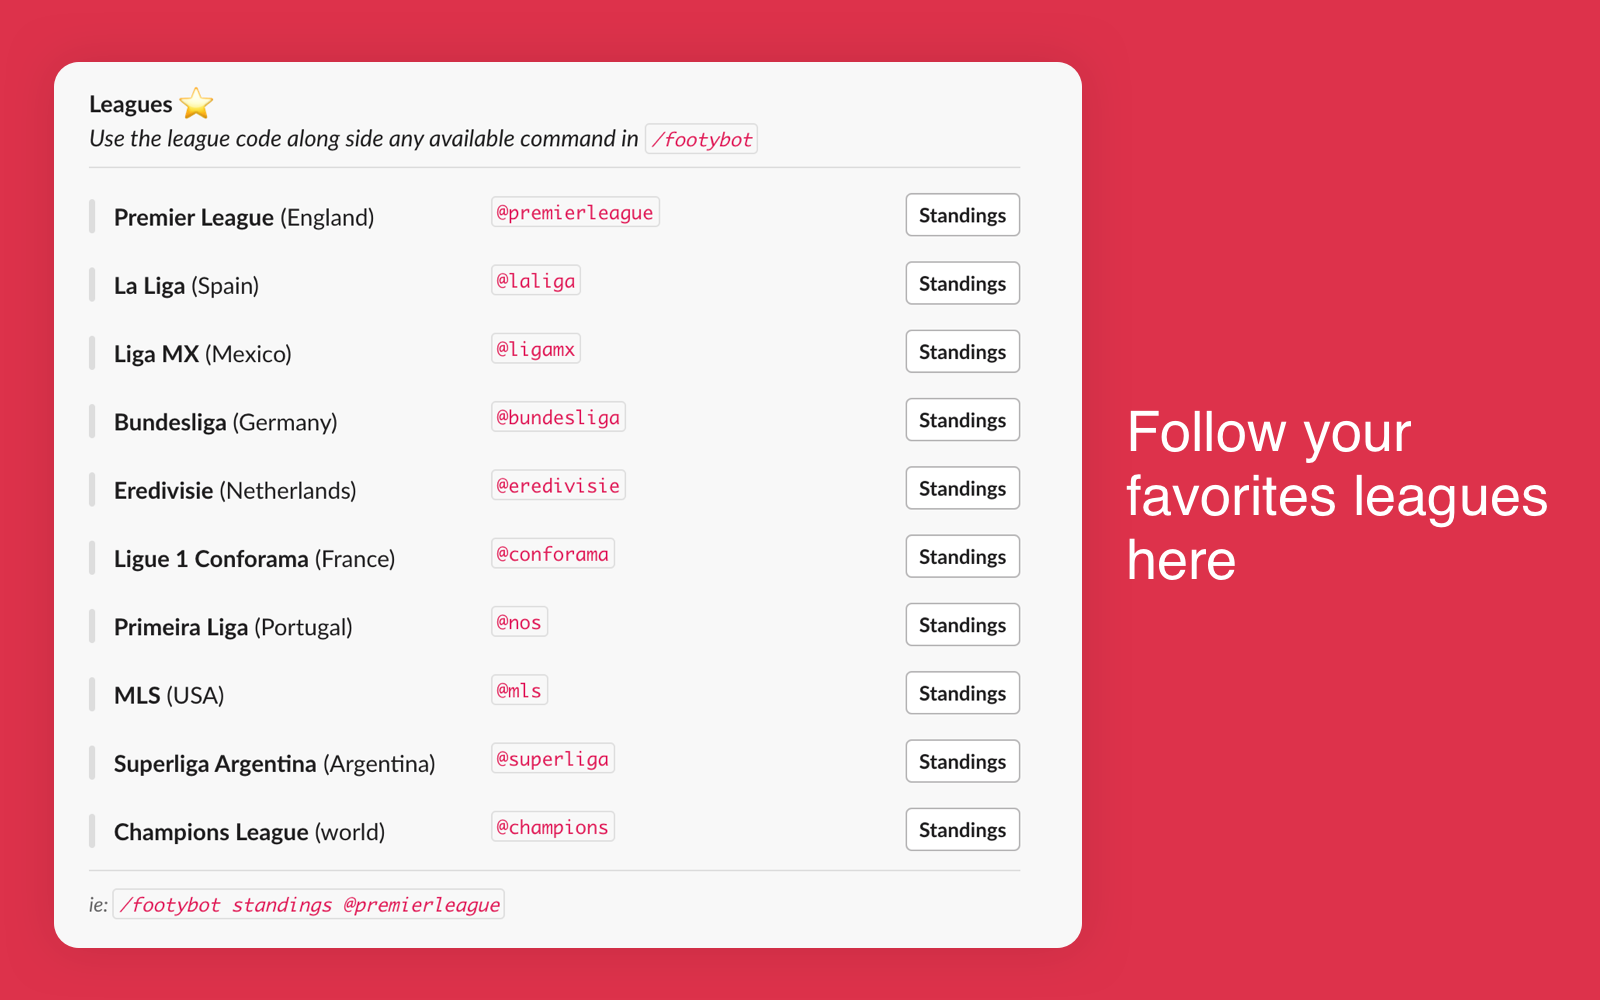Open Standings for MLS

coord(962,692)
